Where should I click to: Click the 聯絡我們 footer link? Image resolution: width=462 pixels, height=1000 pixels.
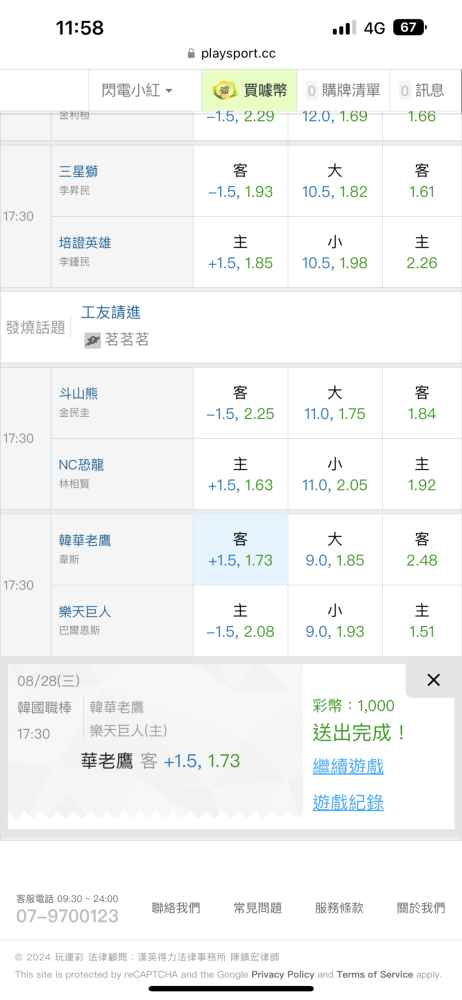pos(176,908)
